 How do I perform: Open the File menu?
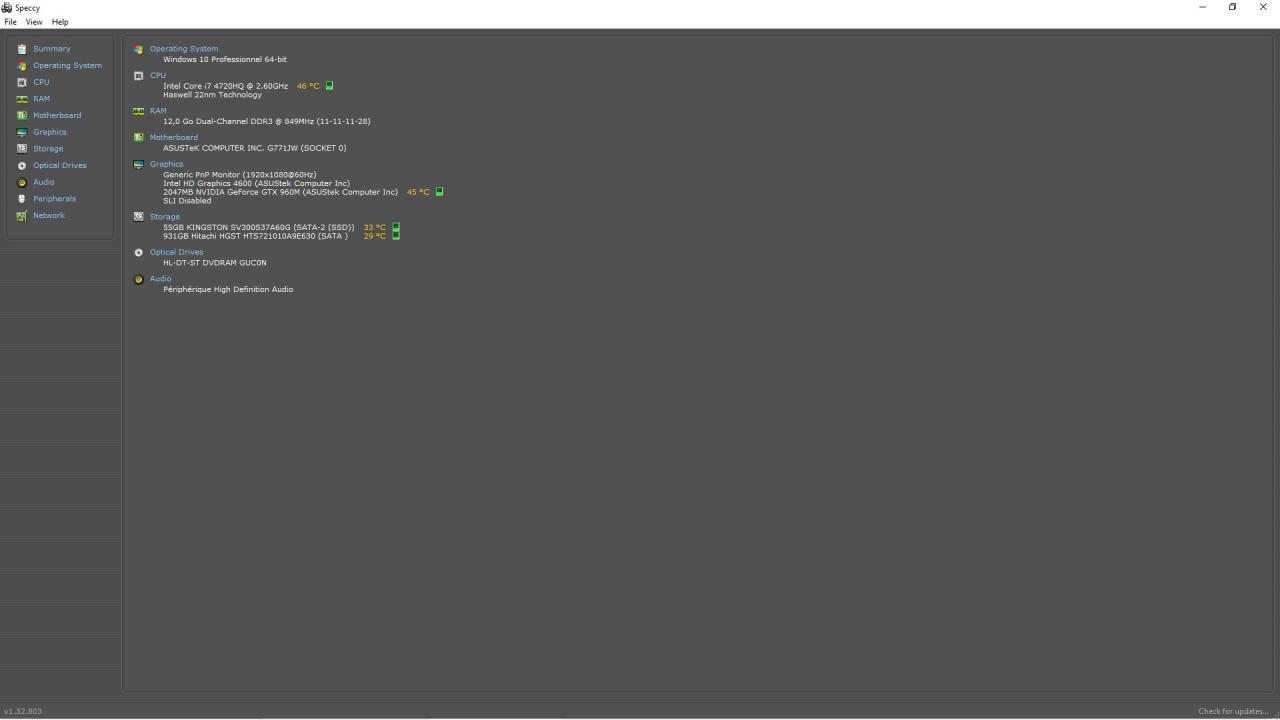[10, 22]
